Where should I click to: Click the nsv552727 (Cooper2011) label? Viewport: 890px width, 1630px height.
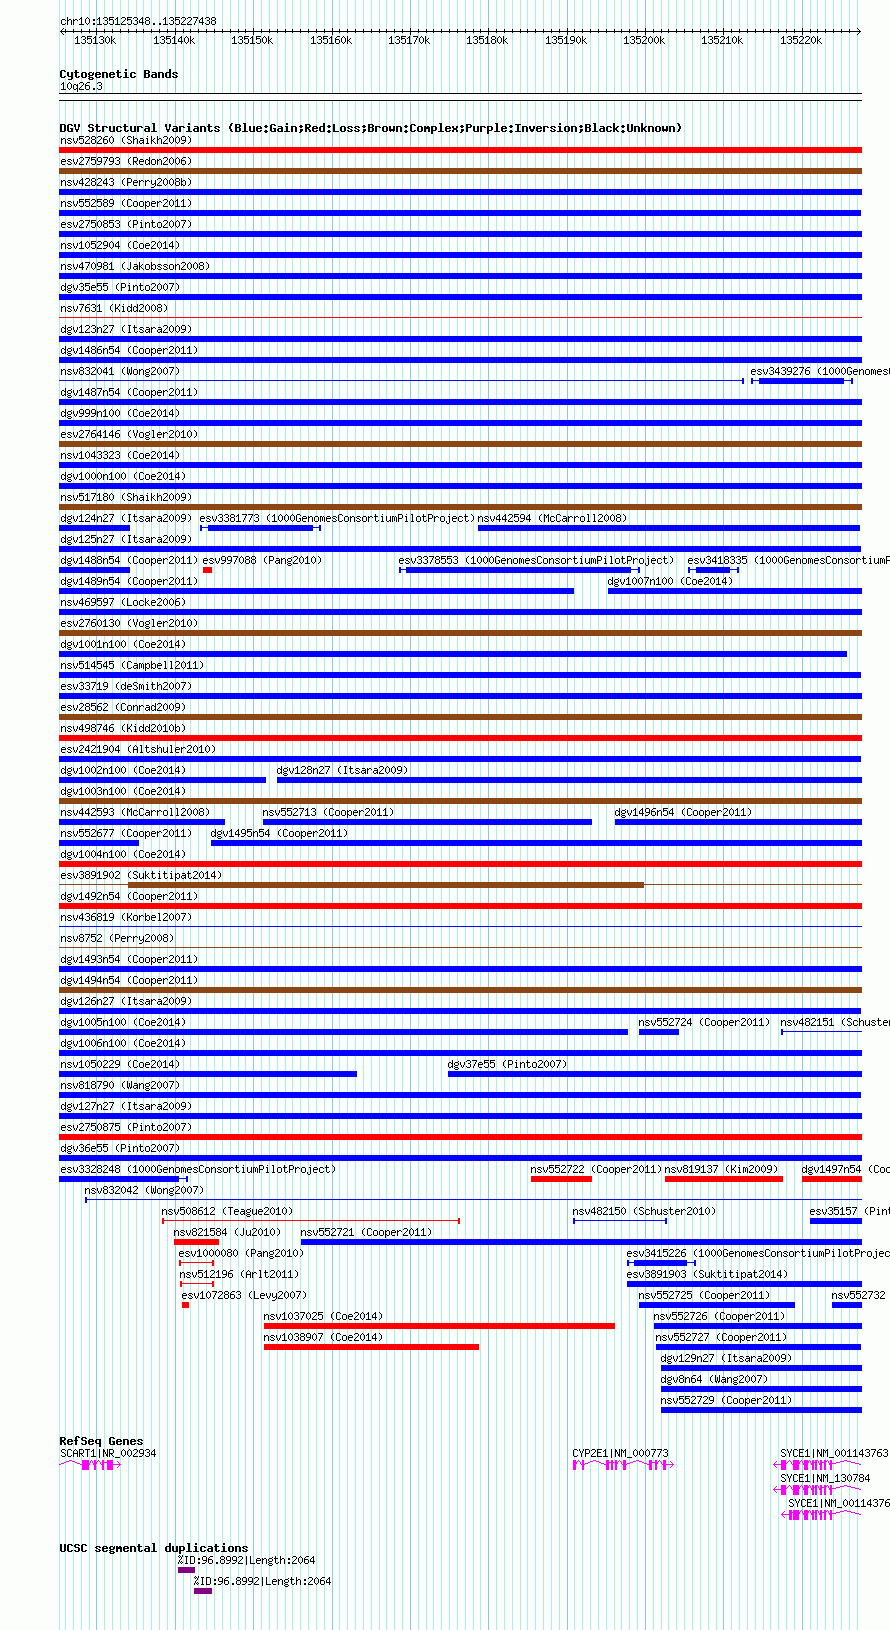(x=721, y=1337)
